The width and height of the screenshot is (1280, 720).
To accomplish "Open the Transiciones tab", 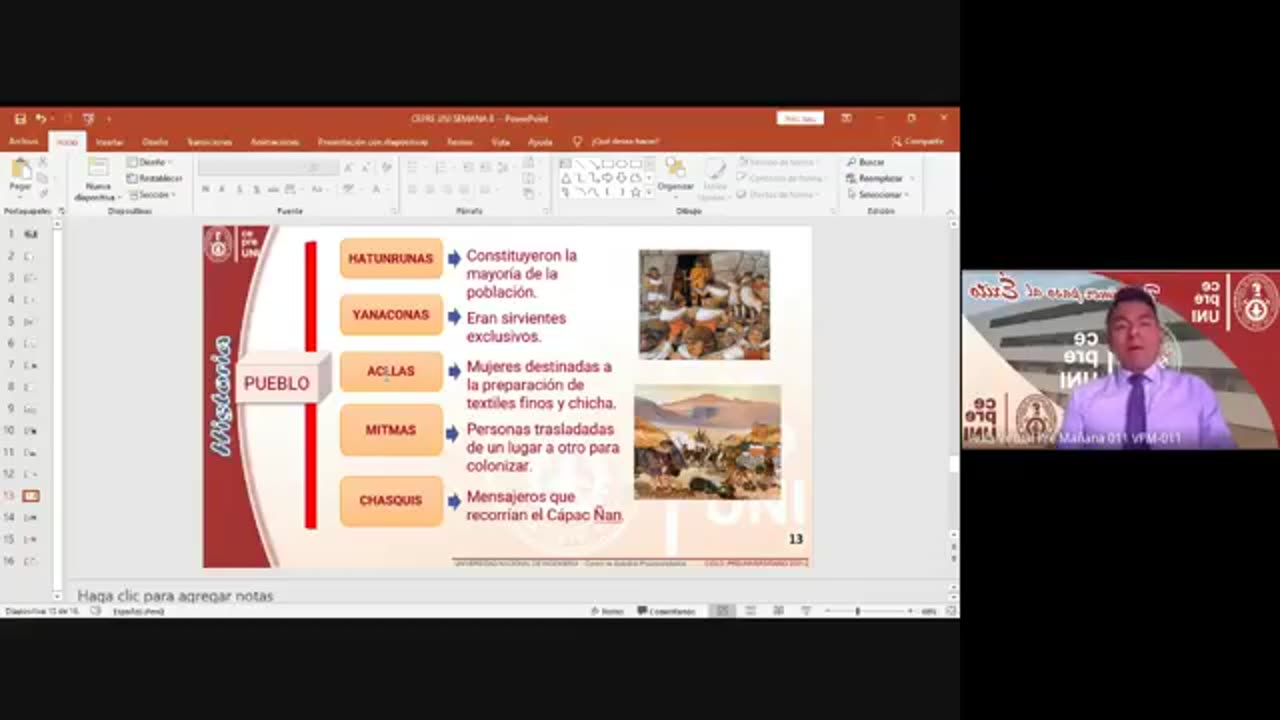I will coord(209,142).
